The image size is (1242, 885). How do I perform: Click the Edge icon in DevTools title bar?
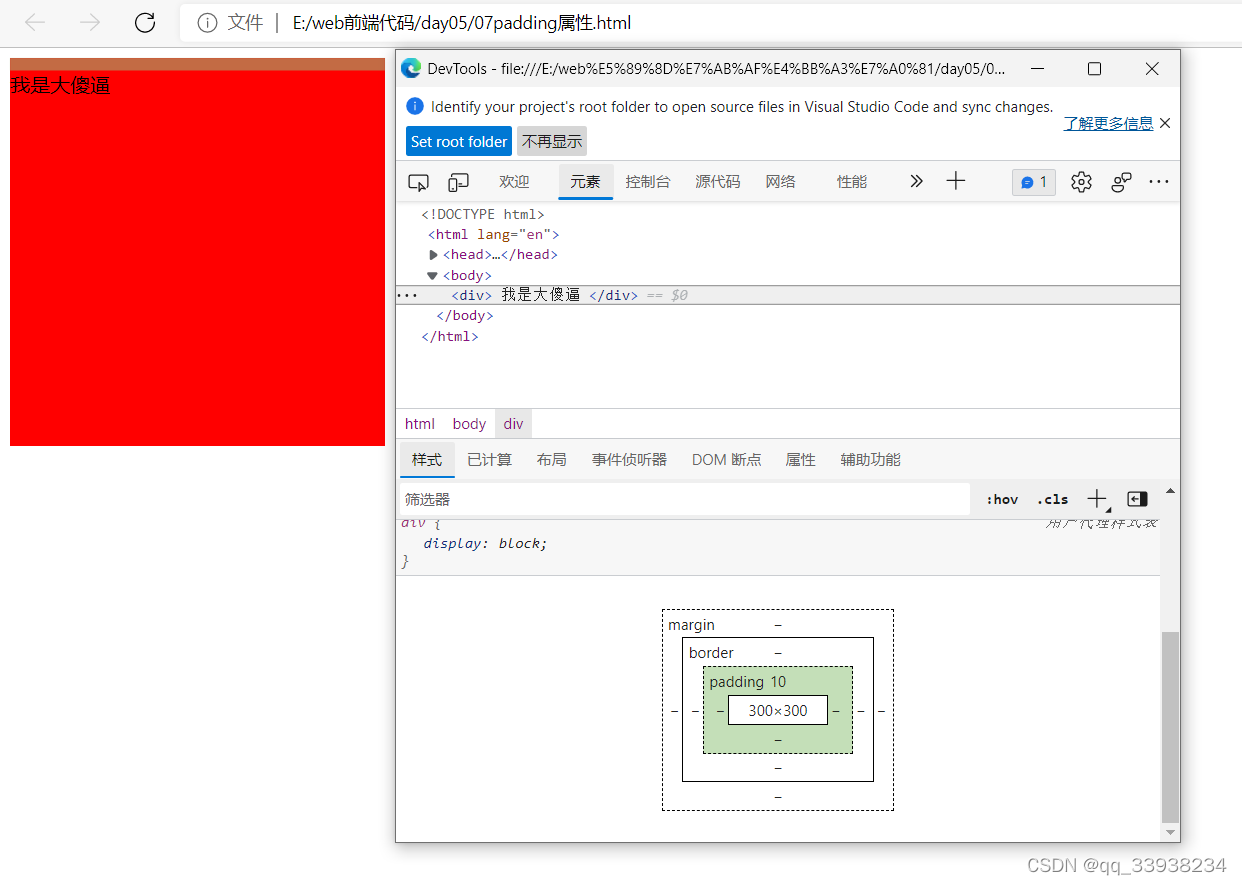(x=411, y=68)
